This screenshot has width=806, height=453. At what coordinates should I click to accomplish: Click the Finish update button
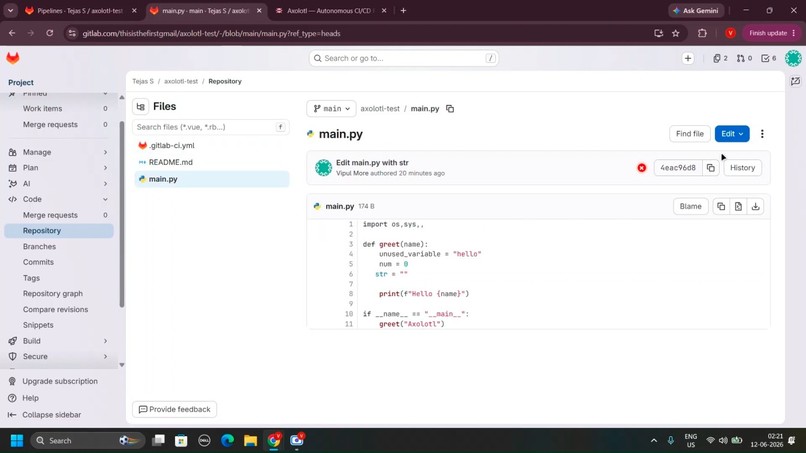[772, 33]
